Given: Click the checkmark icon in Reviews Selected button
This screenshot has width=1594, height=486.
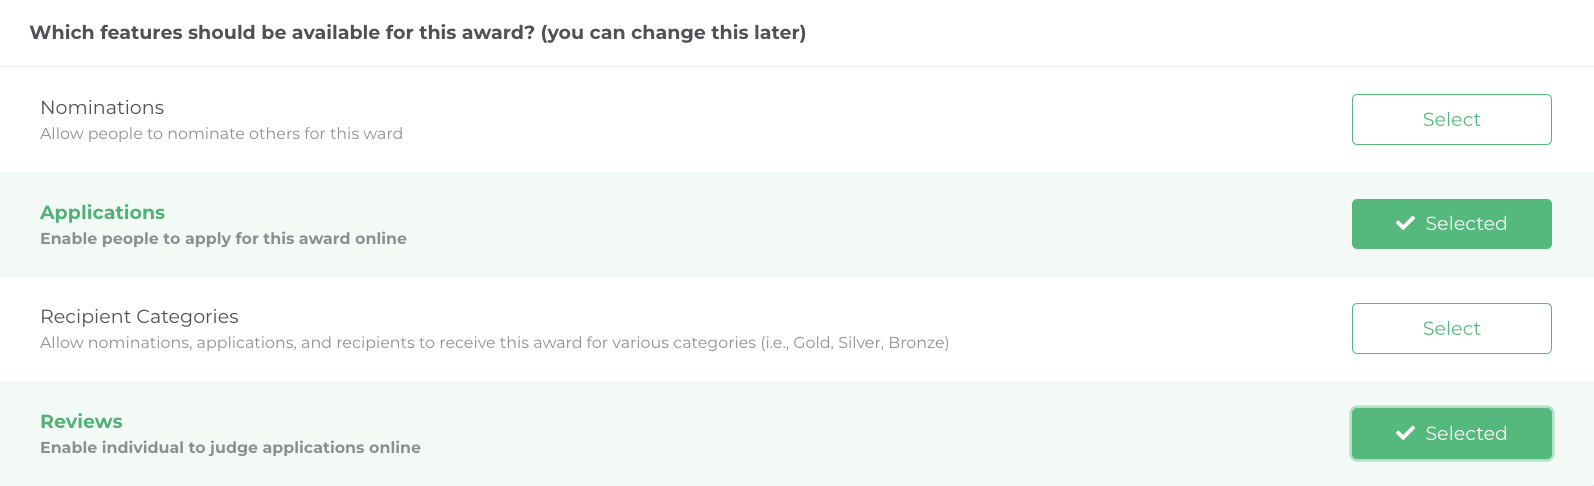Looking at the screenshot, I should coord(1405,433).
